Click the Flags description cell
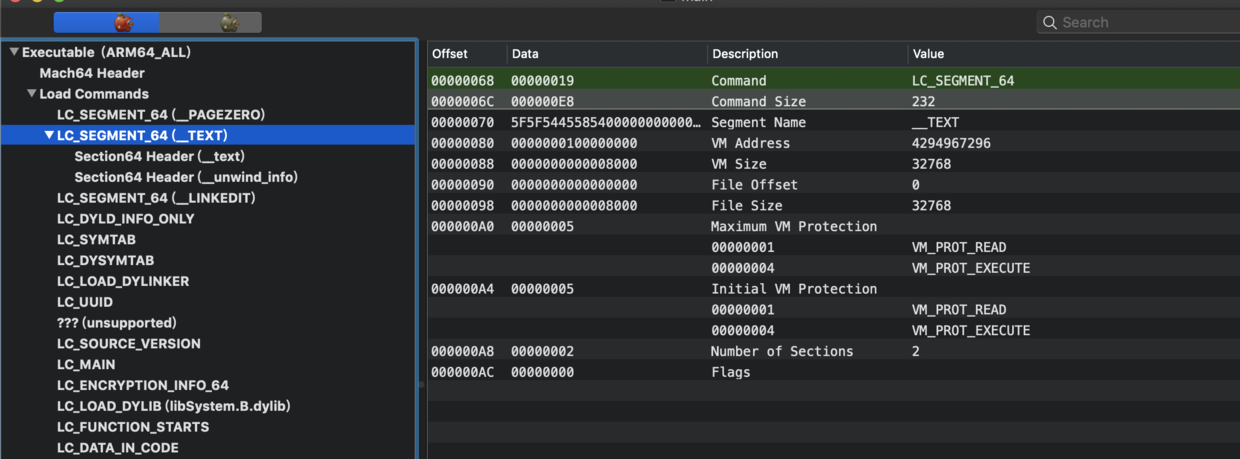The width and height of the screenshot is (1240, 459). point(730,372)
